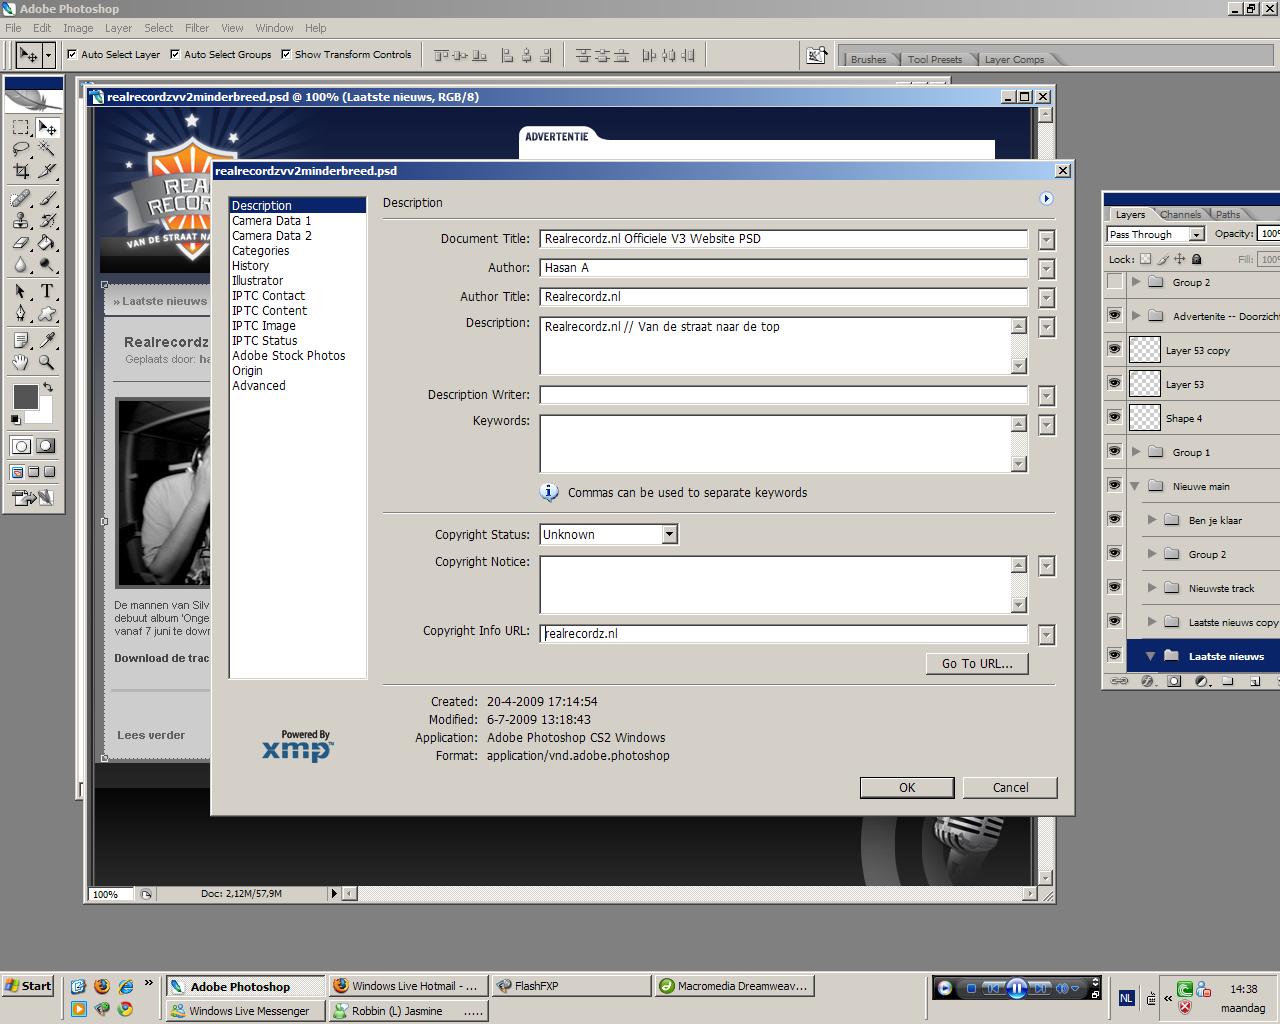The image size is (1280, 1024).
Task: Hide the Laatste nieuws group
Action: tap(1115, 655)
